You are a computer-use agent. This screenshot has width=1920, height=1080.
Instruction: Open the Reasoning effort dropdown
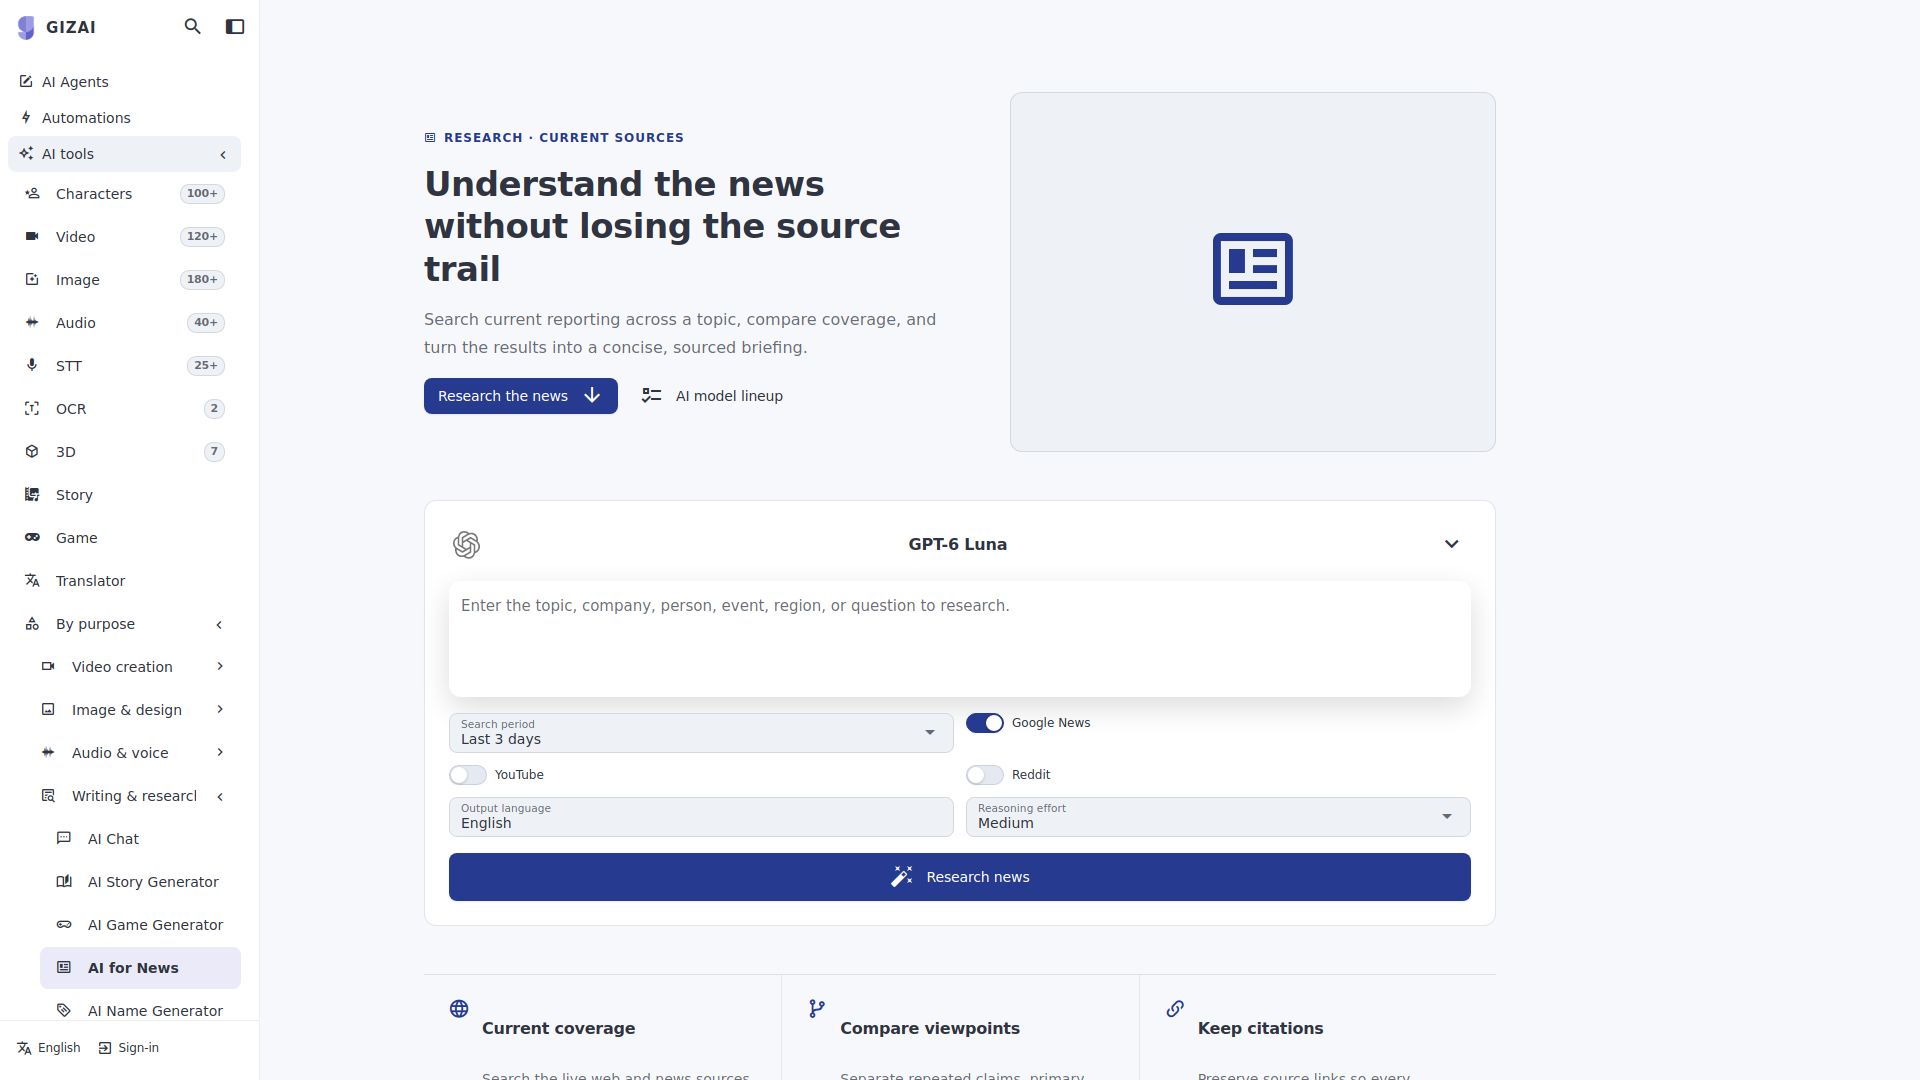[x=1218, y=817]
